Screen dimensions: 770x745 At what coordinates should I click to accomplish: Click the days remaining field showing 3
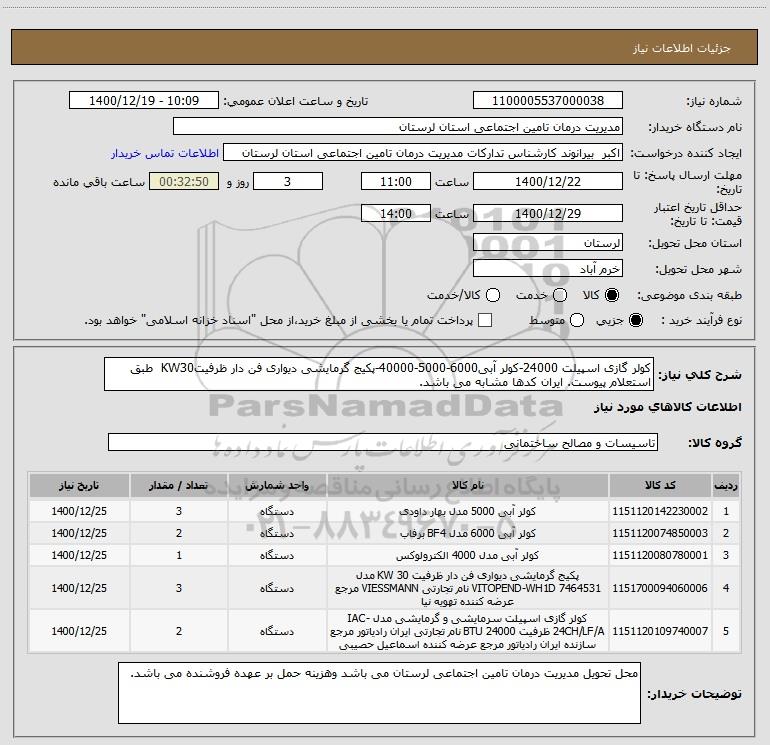(x=288, y=182)
